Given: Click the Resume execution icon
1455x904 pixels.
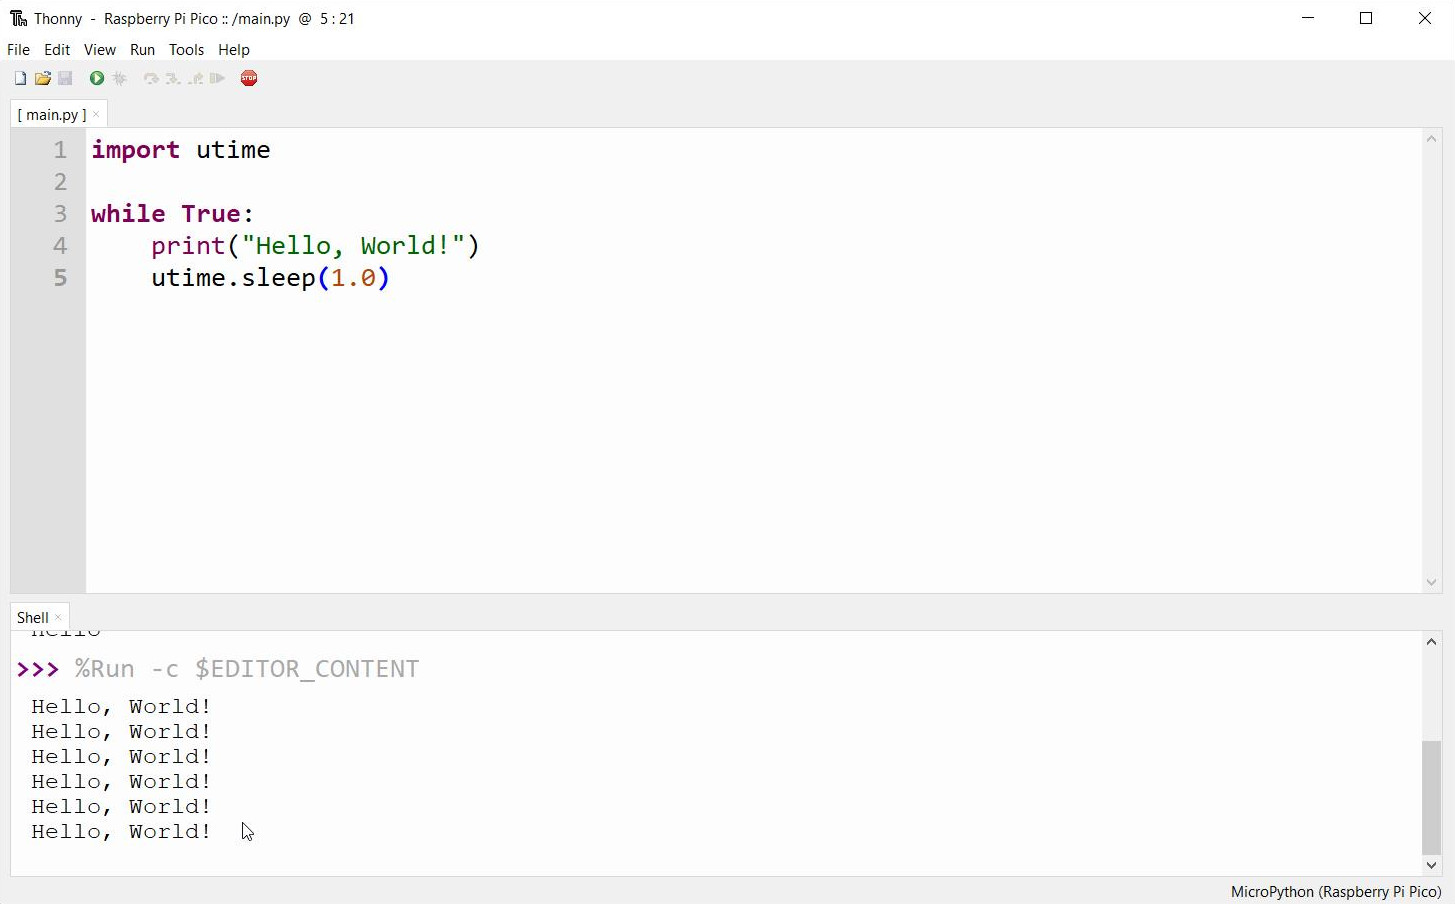Looking at the screenshot, I should pyautogui.click(x=217, y=79).
